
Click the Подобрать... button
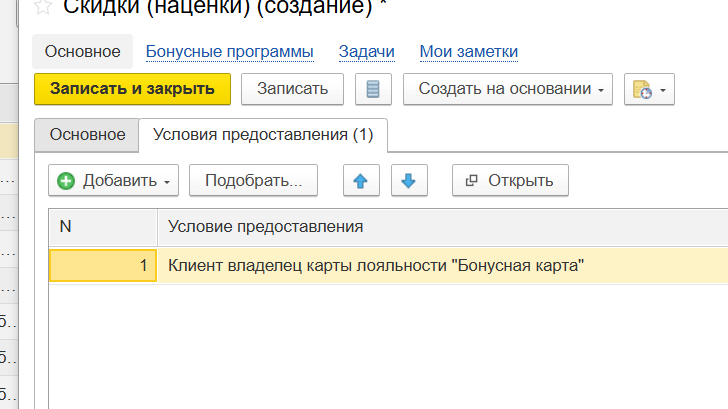coord(253,180)
